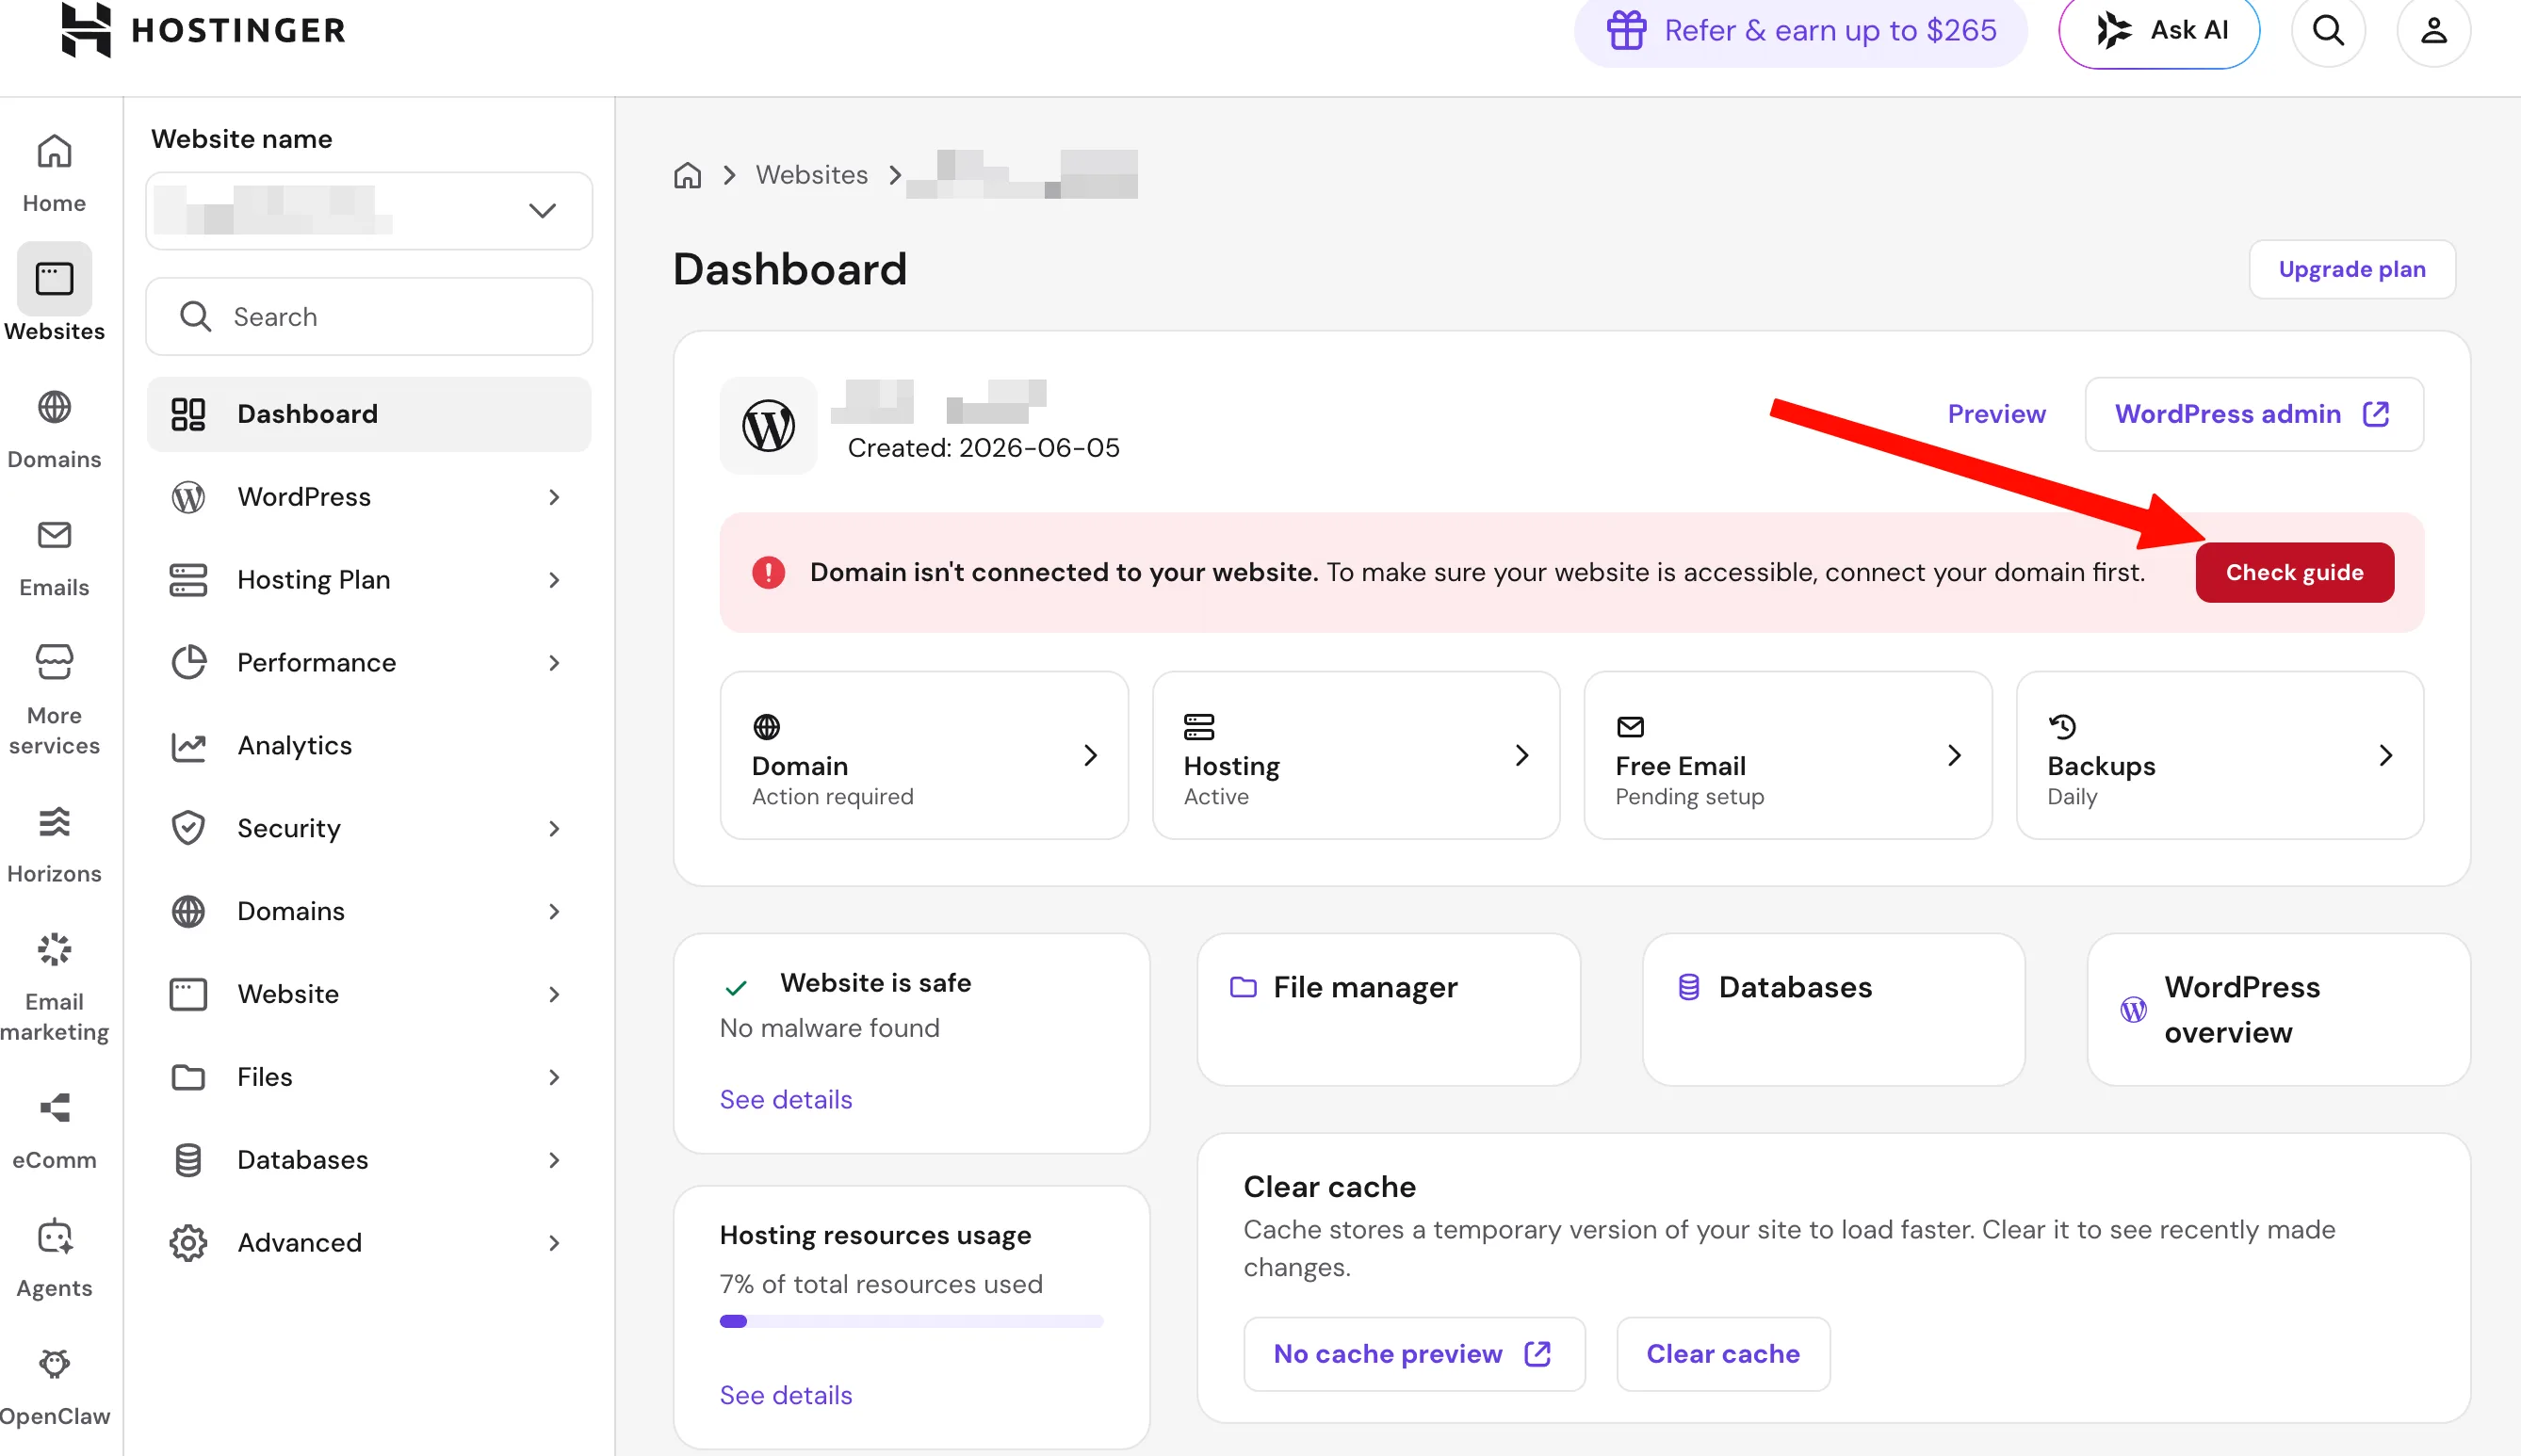Open the Domain Action required card

point(924,756)
